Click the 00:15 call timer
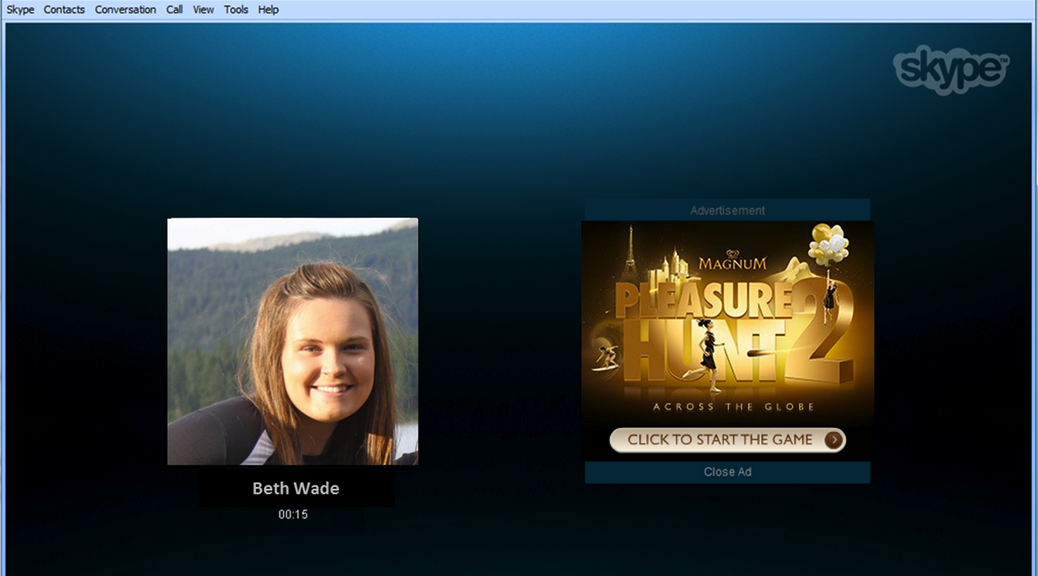Screen dimensions: 1038x576 click(293, 514)
